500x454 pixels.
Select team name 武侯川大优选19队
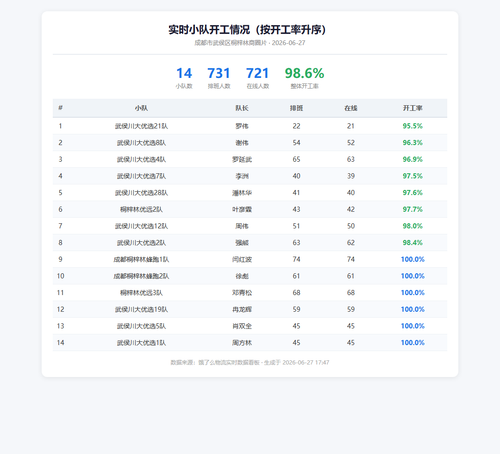pyautogui.click(x=141, y=309)
